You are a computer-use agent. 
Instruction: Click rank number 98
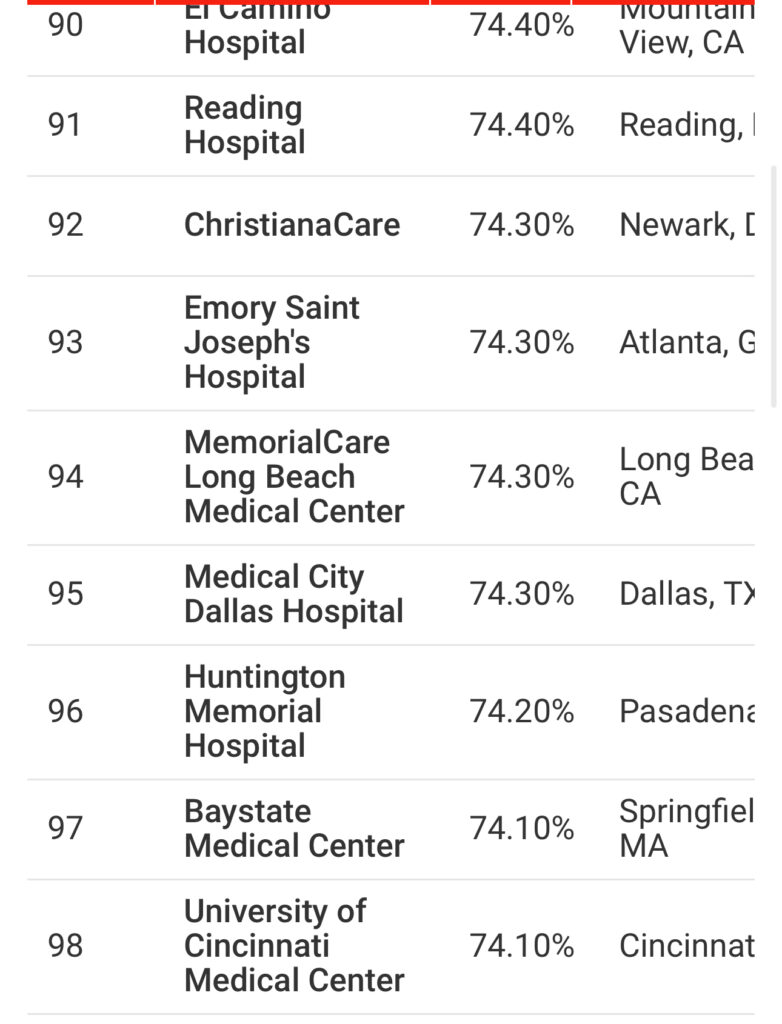click(x=66, y=945)
